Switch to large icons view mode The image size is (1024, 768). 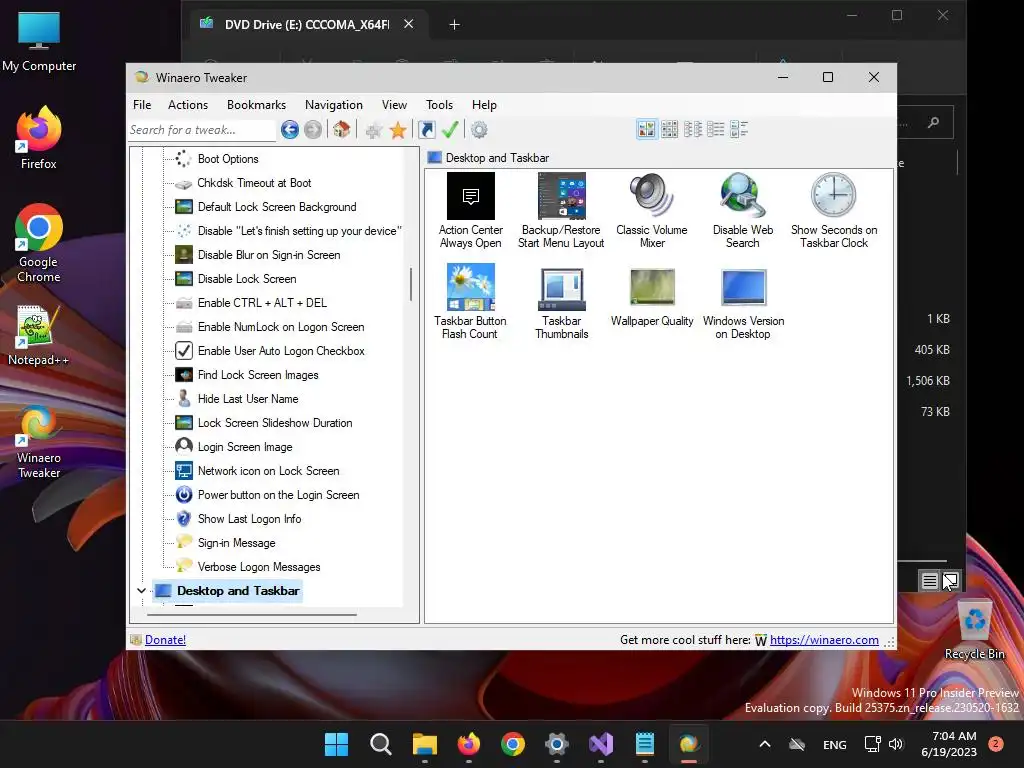(647, 129)
